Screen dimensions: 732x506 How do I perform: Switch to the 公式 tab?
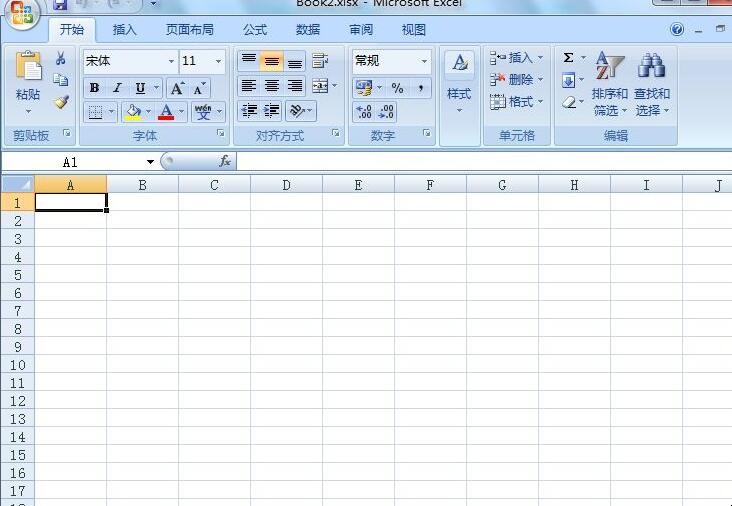click(255, 30)
